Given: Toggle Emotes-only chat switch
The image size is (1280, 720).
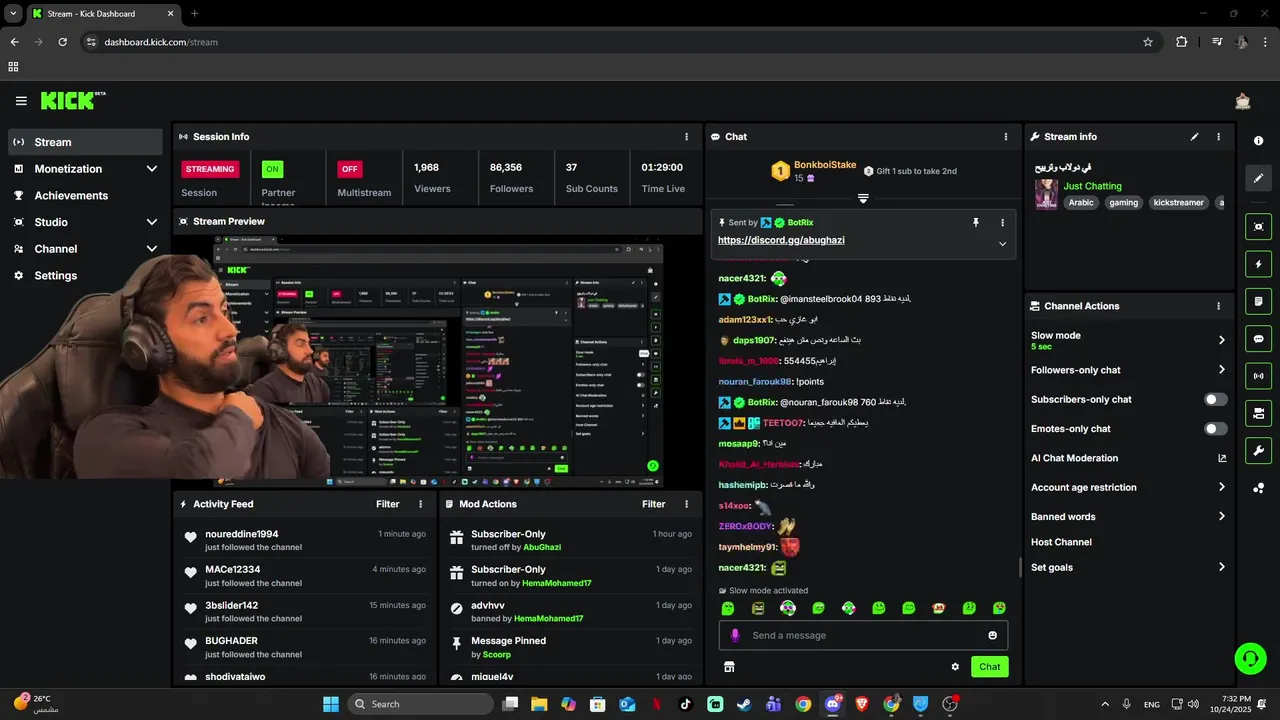Looking at the screenshot, I should tap(1215, 429).
